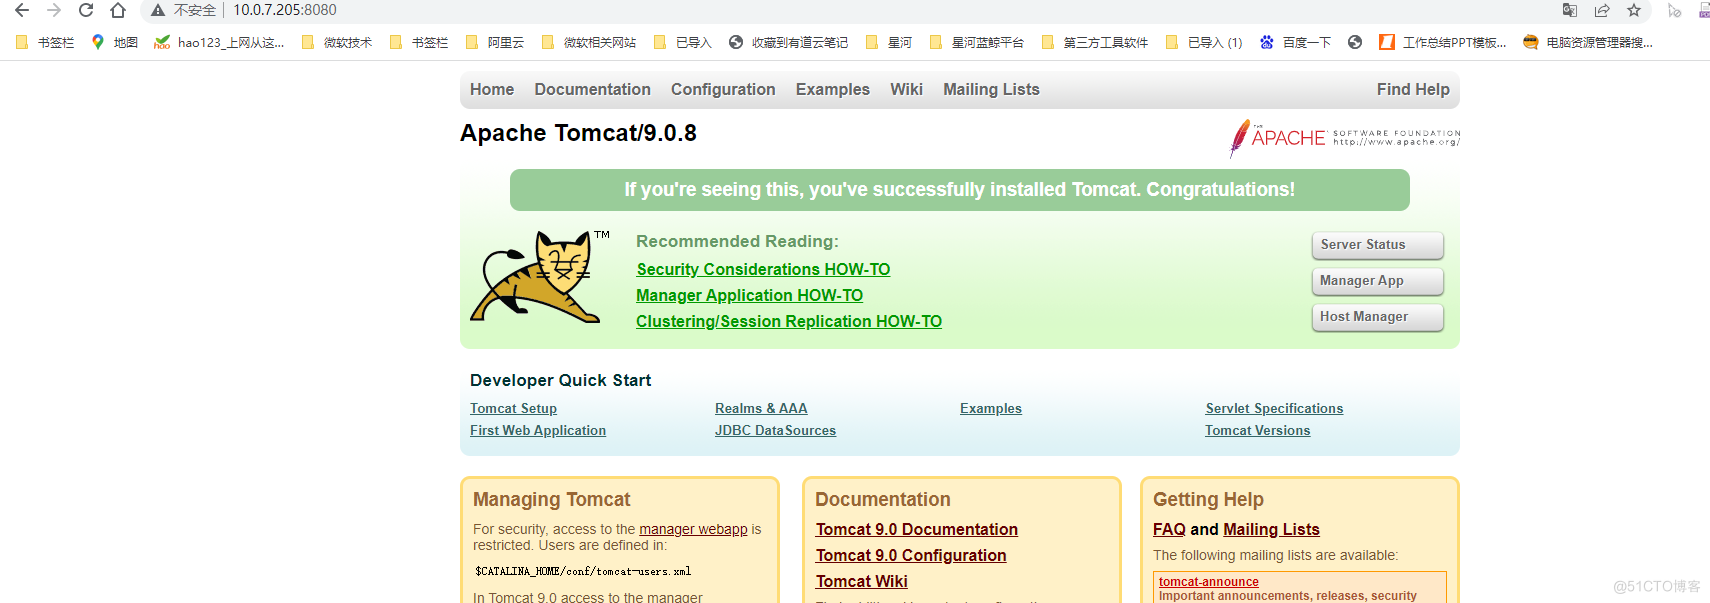Image resolution: width=1710 pixels, height=603 pixels.
Task: Open the 百度一下 bookmark
Action: click(x=1295, y=42)
